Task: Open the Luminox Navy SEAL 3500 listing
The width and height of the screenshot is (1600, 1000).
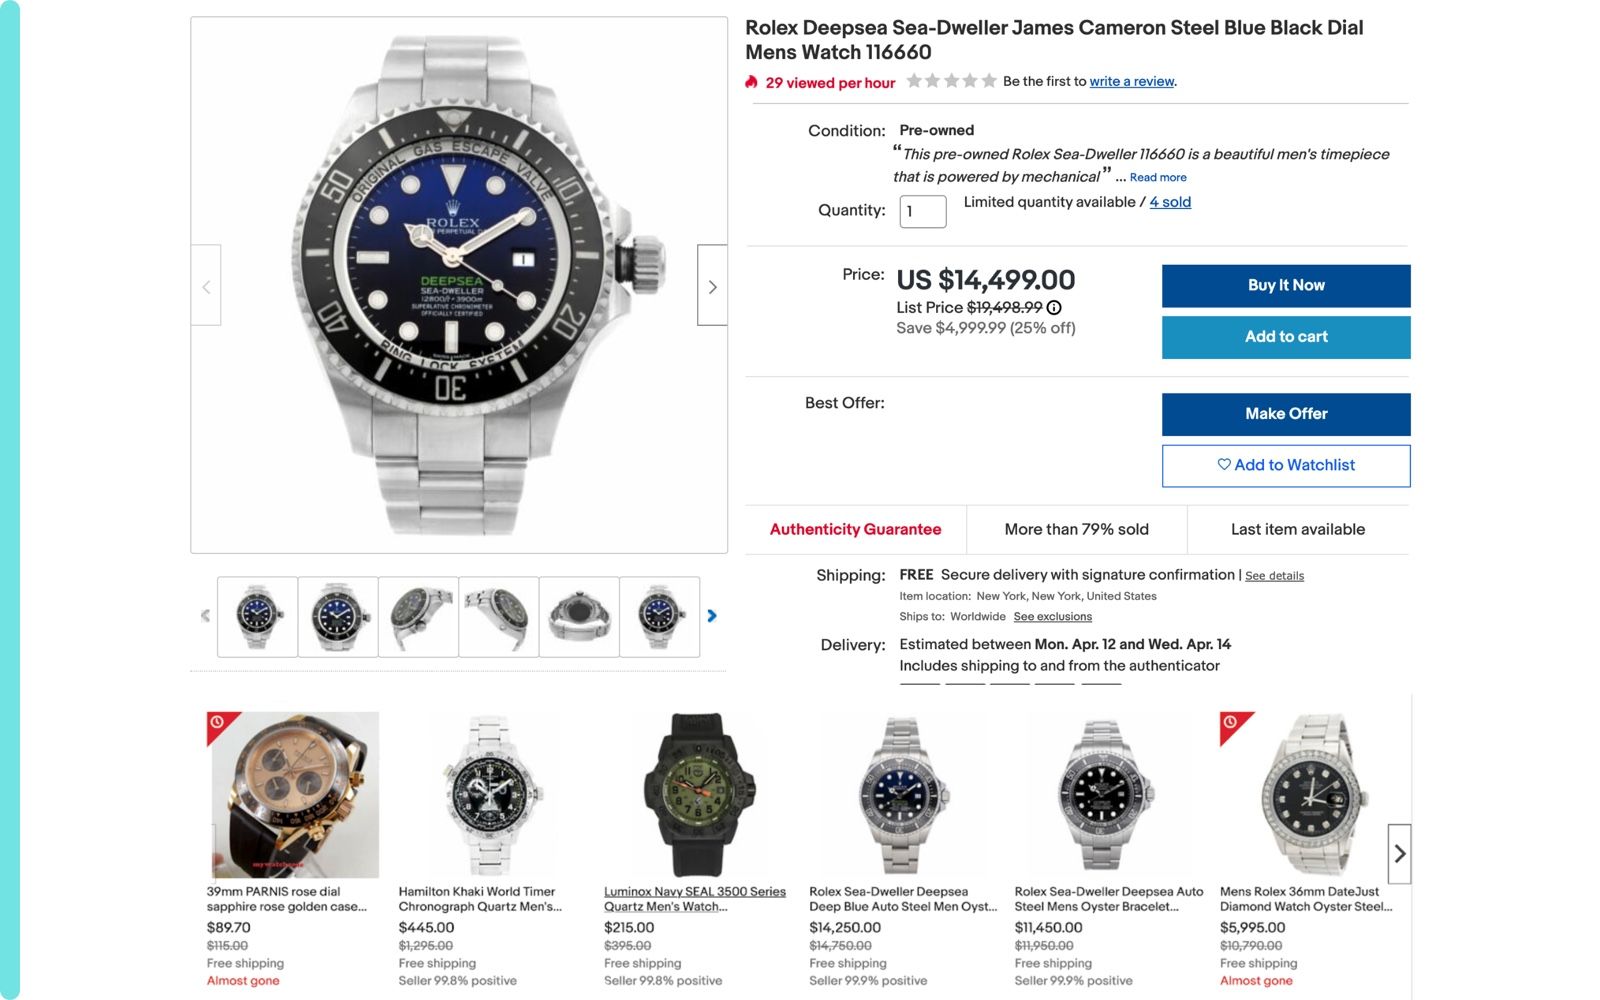Action: [x=694, y=898]
